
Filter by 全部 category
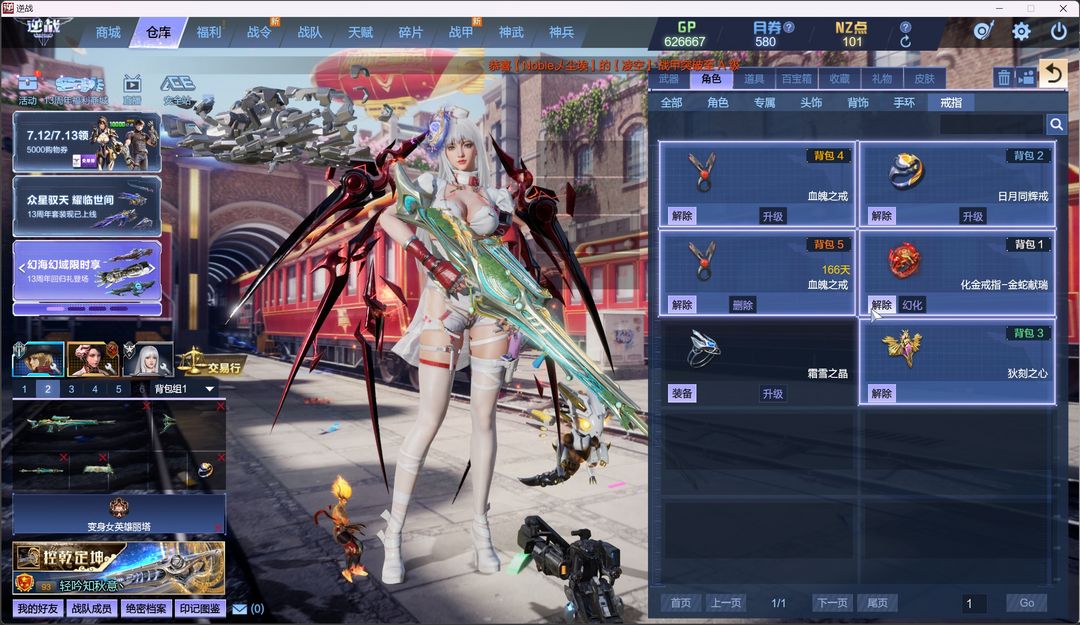click(672, 103)
